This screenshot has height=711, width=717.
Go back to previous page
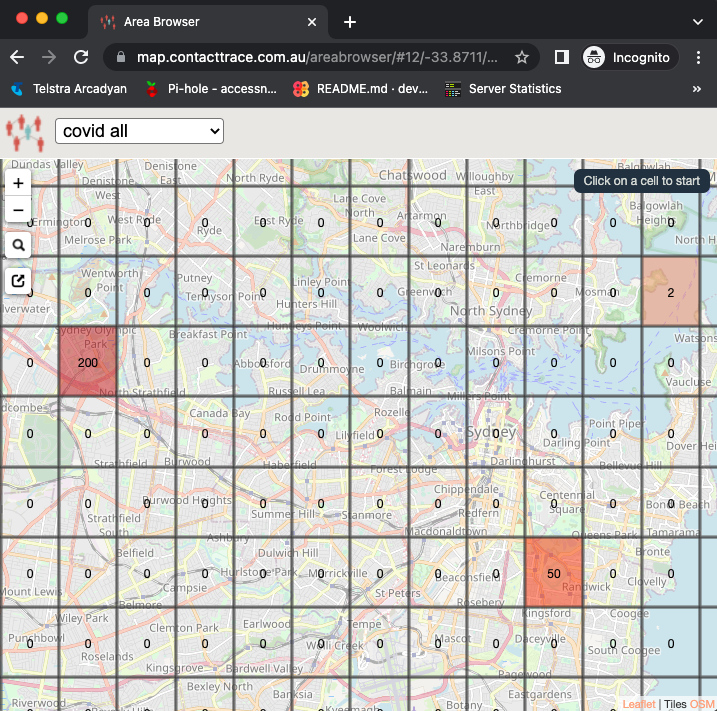(17, 58)
